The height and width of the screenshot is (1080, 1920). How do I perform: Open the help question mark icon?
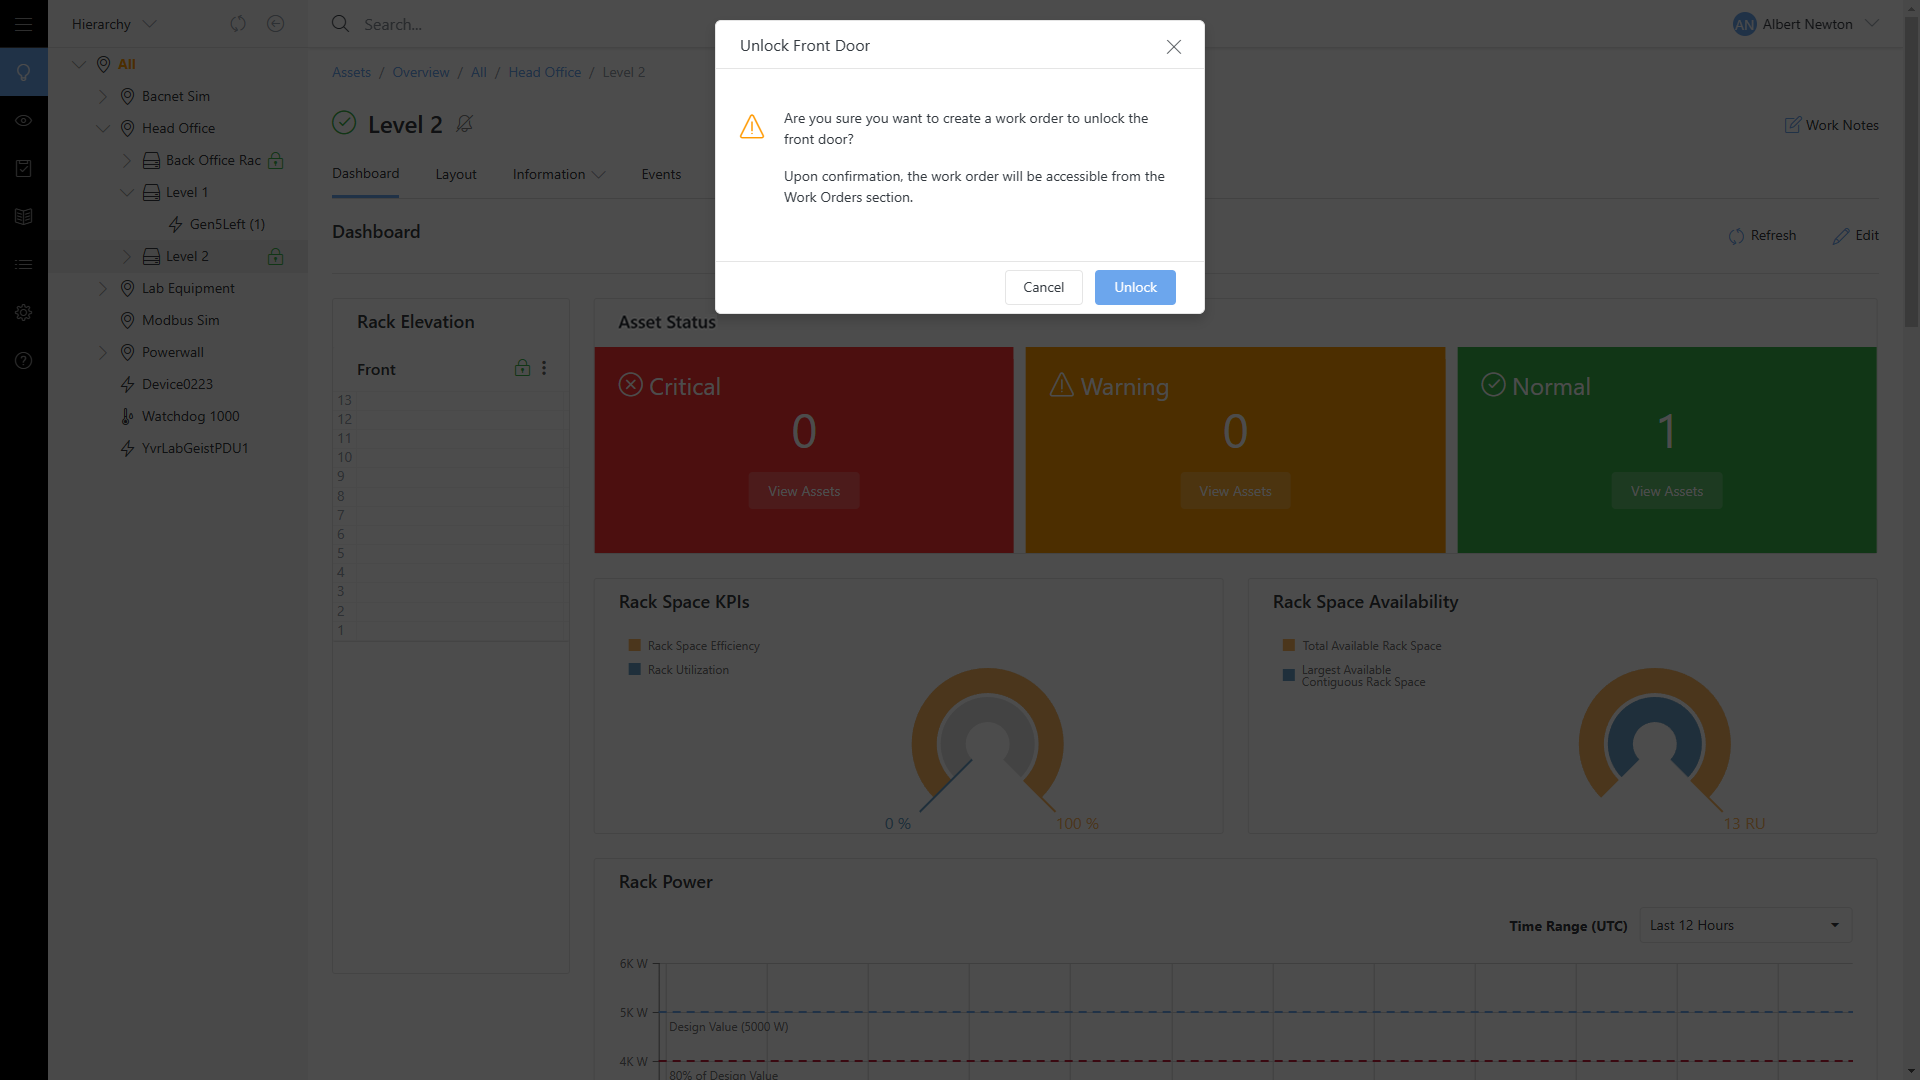(x=23, y=360)
